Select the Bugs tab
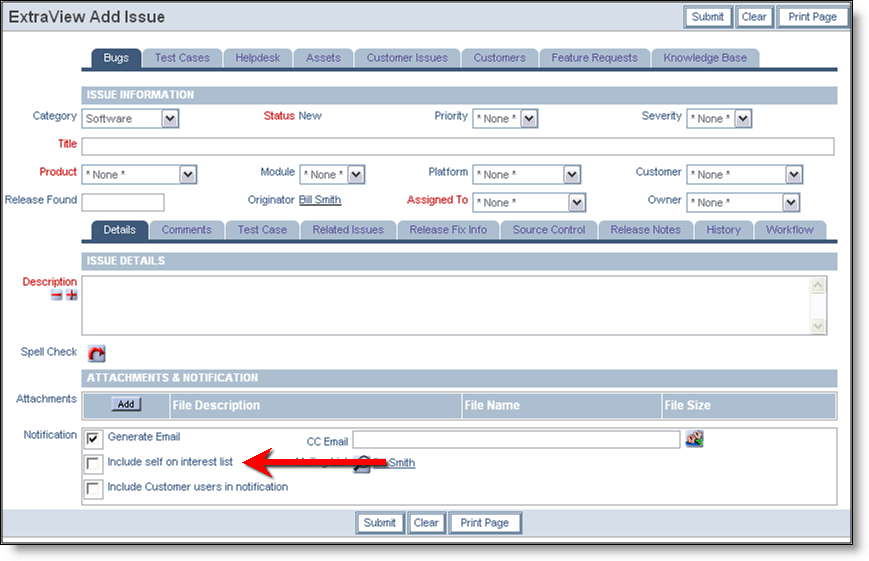Viewport: 869px width, 561px height. click(x=116, y=58)
